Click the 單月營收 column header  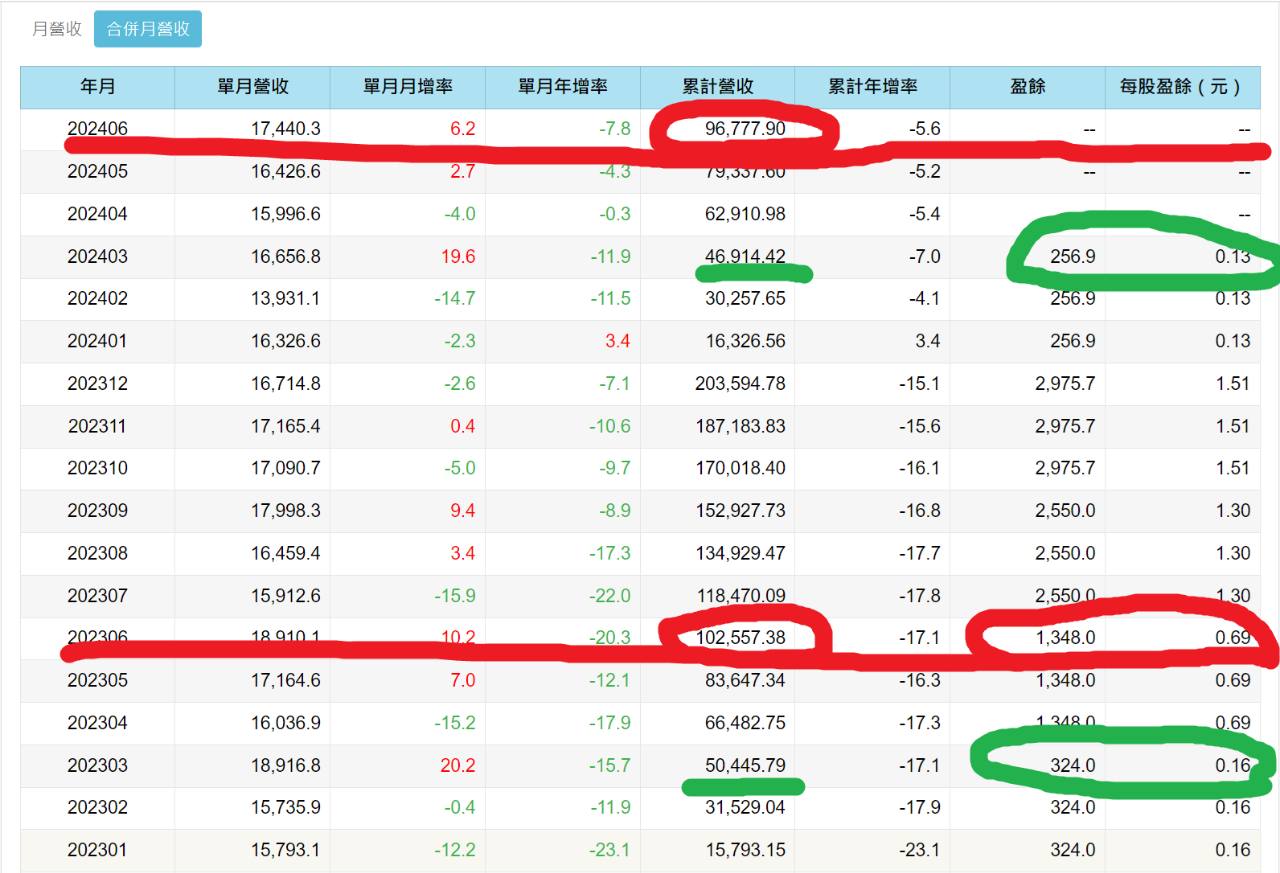tap(253, 87)
